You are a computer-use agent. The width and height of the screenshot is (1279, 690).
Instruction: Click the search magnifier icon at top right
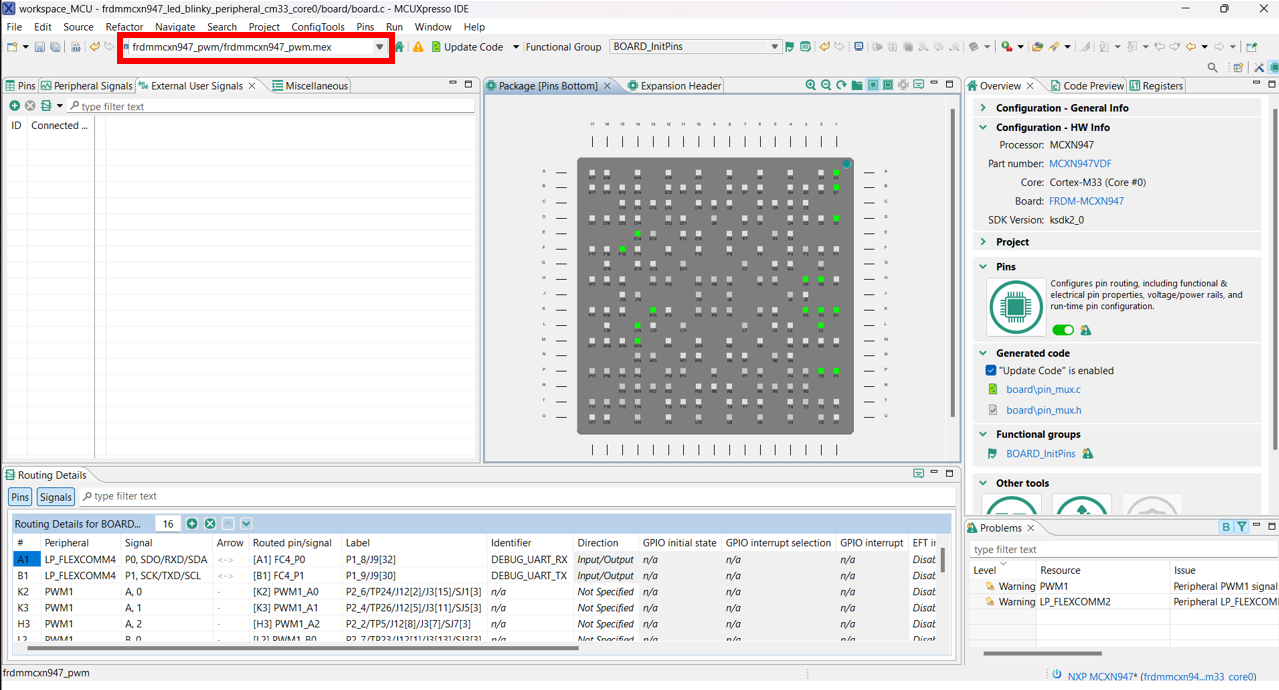(x=1212, y=68)
